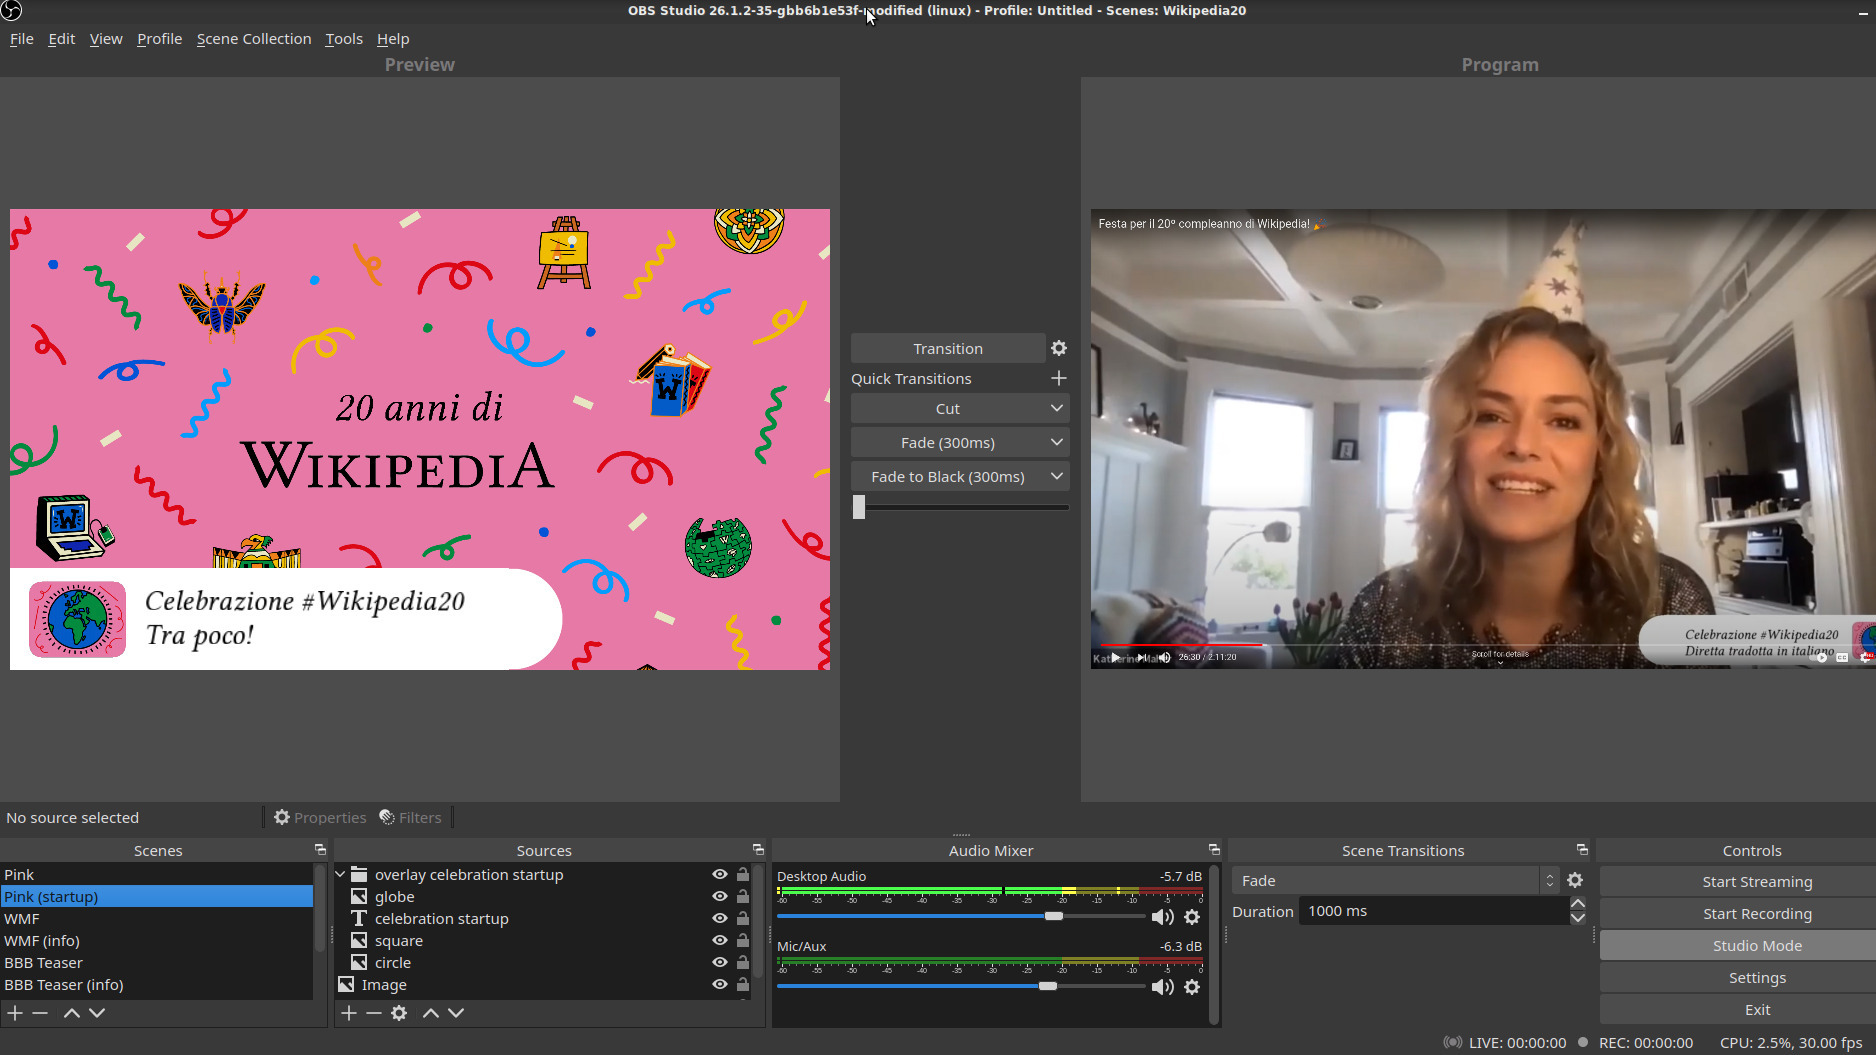Open Fade transition properties gear
Image resolution: width=1876 pixels, height=1055 pixels.
coord(1575,880)
